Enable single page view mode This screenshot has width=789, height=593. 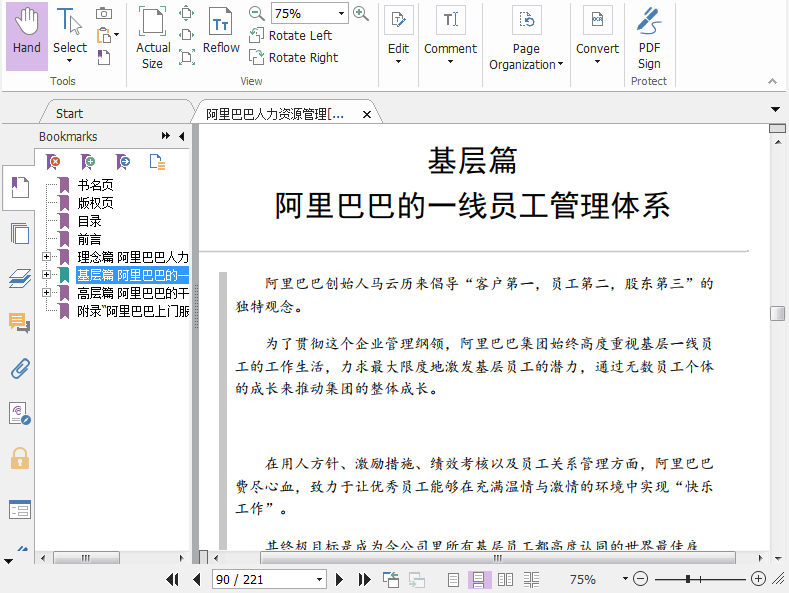tap(453, 580)
